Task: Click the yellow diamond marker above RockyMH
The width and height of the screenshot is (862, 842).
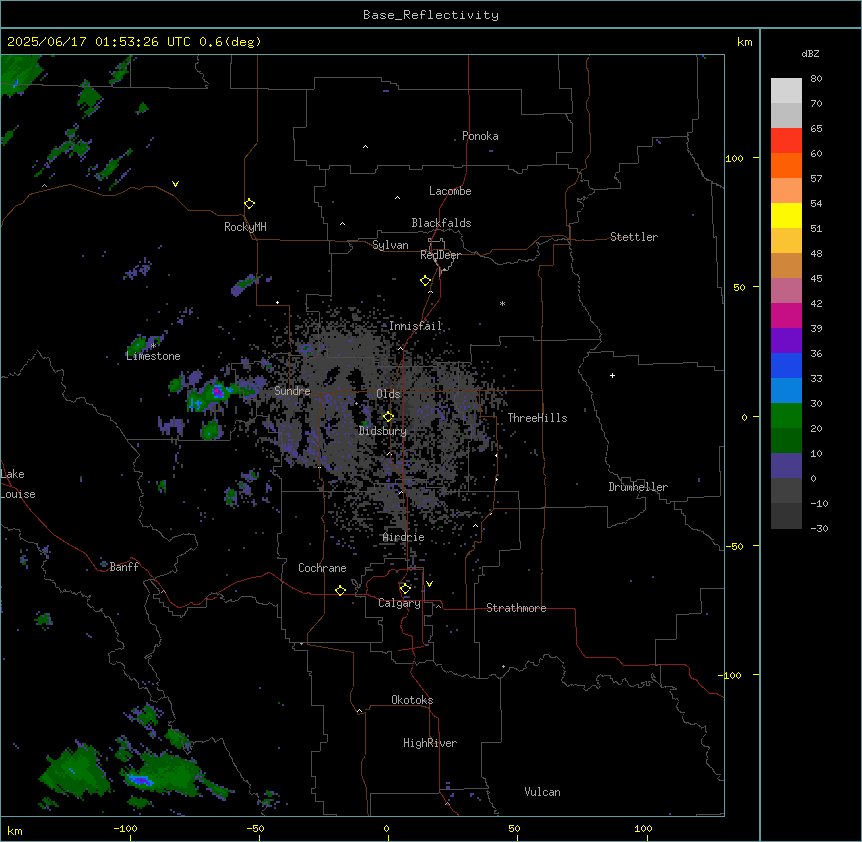Action: pos(249,204)
